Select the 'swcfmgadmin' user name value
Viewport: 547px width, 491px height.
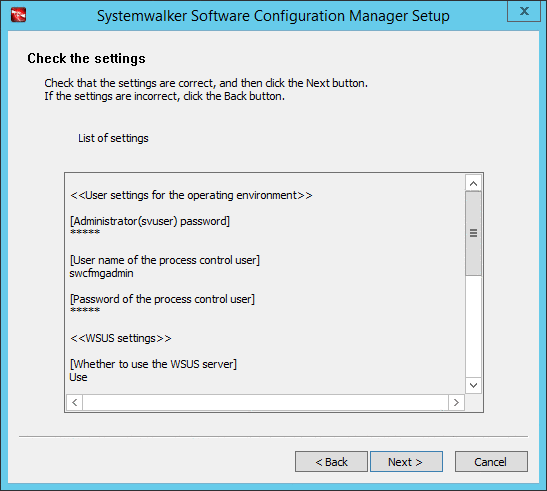101,273
